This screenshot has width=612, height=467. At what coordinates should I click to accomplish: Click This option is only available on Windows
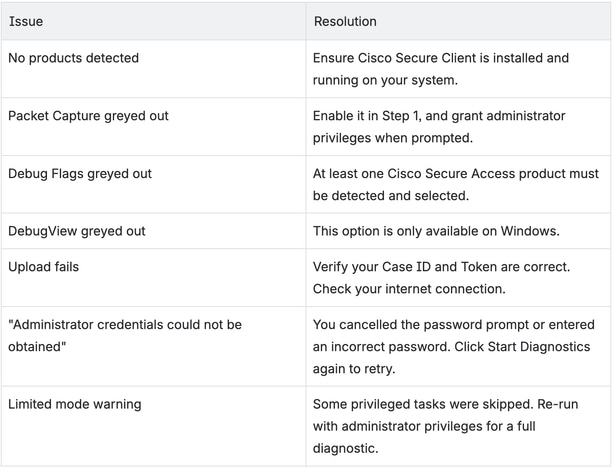coord(436,231)
